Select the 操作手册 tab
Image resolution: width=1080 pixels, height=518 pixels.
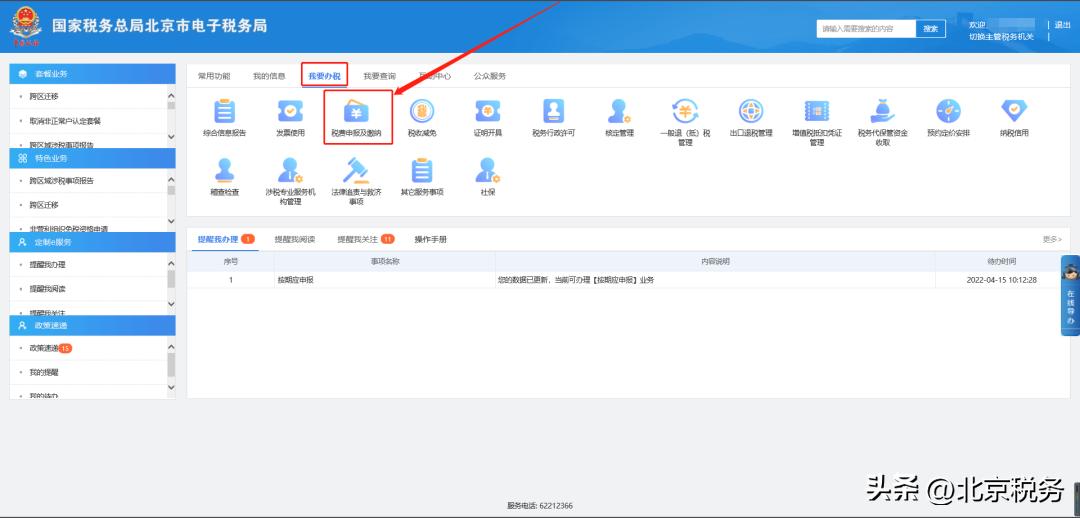pyautogui.click(x=430, y=240)
